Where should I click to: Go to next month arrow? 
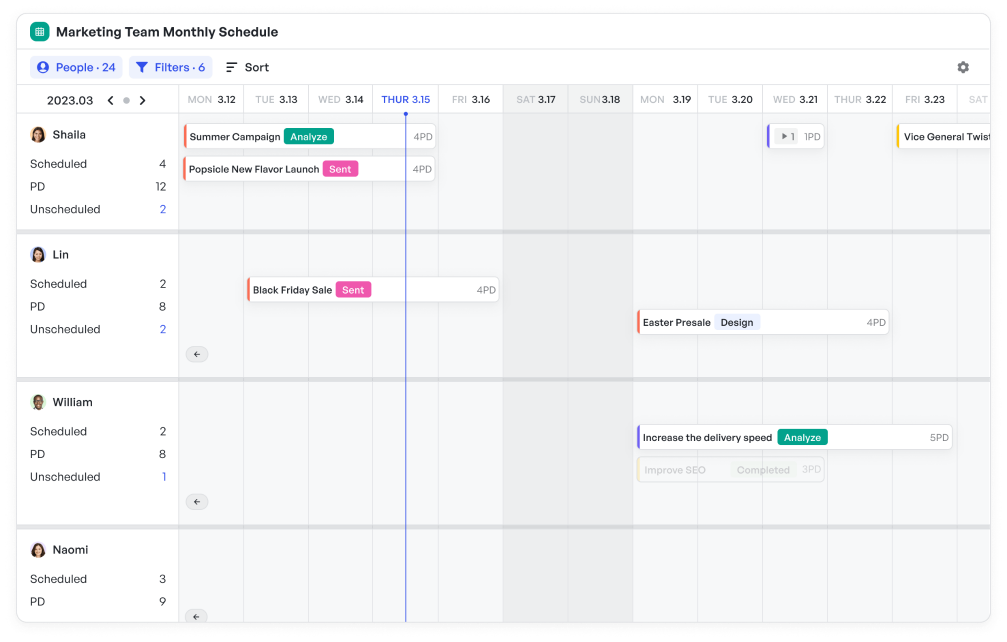tap(143, 100)
